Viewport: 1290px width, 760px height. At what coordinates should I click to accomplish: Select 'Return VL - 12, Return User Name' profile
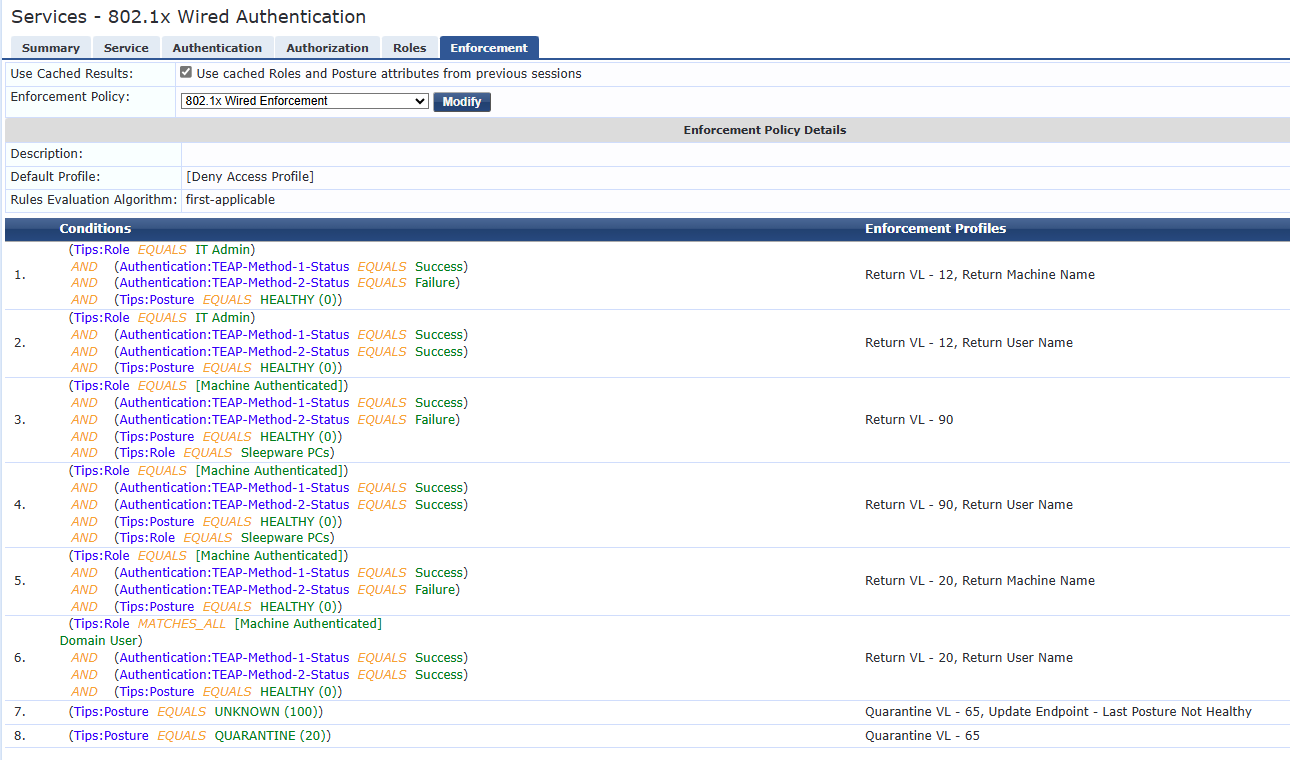pos(969,343)
